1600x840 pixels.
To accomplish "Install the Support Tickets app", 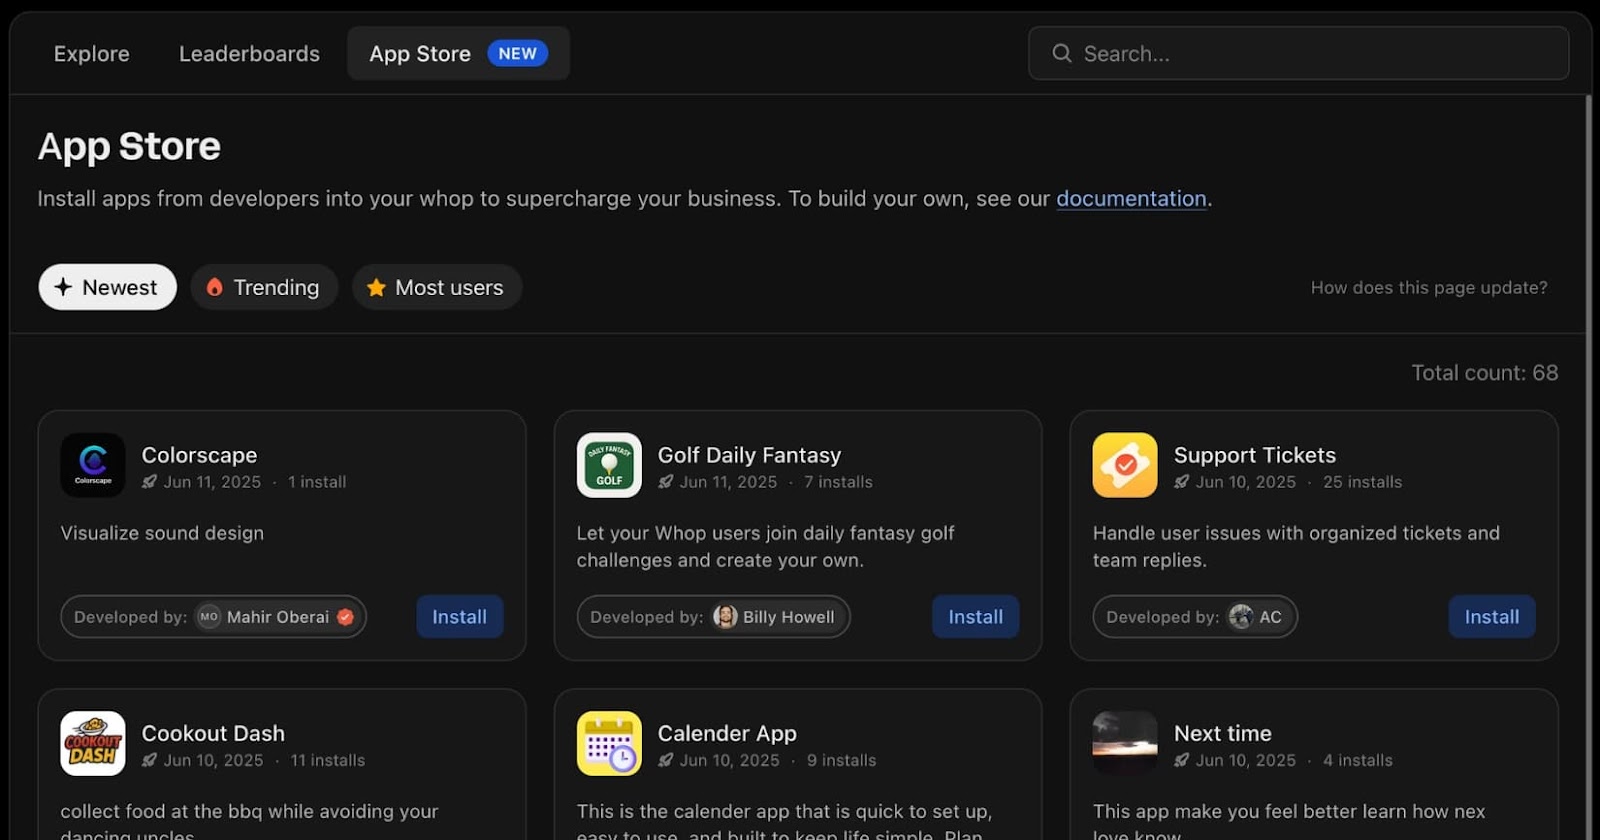I will tap(1491, 617).
